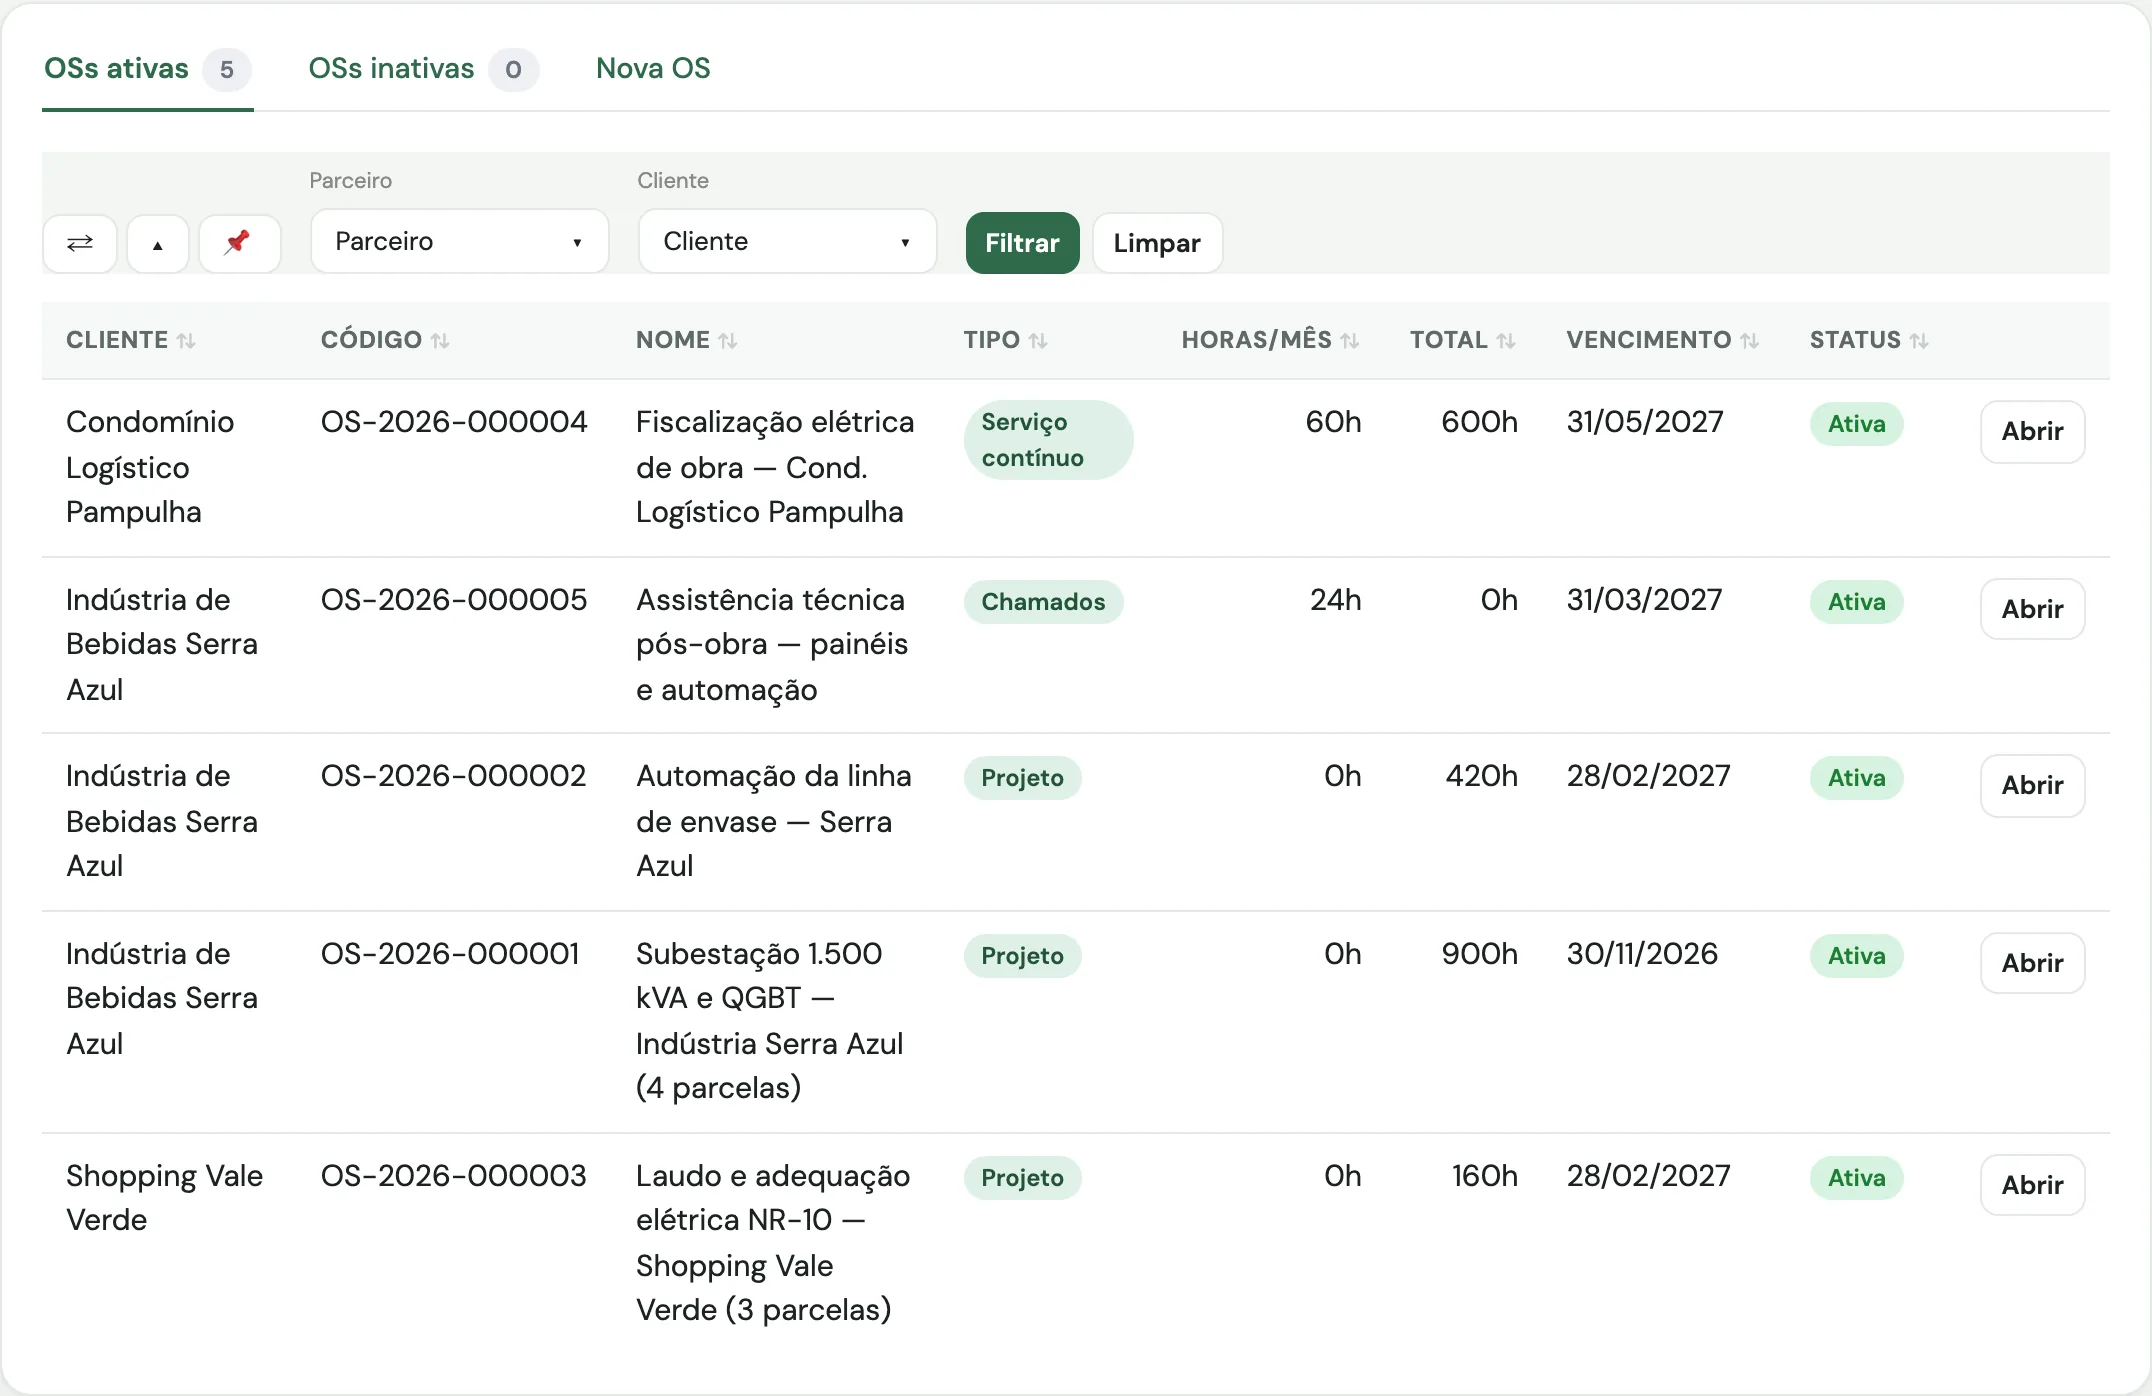
Task: Open OS-2026-000004 with its Abrir button
Action: click(2032, 432)
